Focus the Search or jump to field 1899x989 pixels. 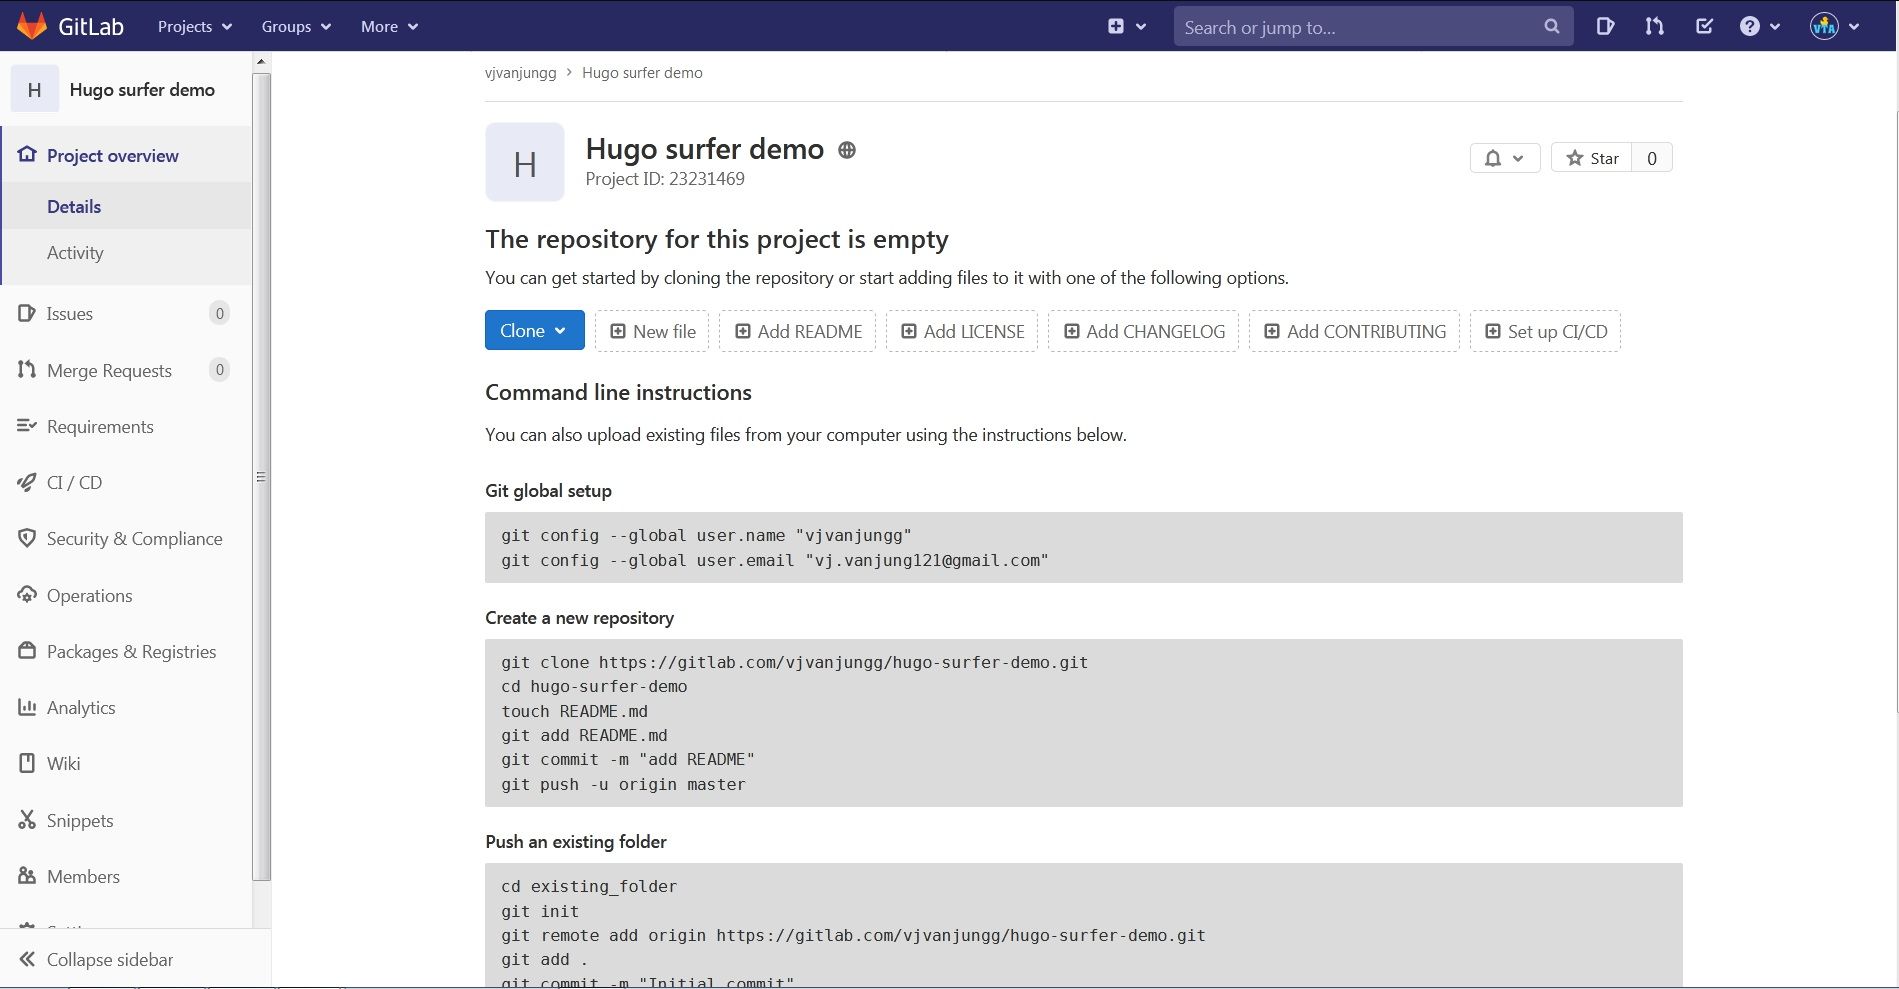click(x=1373, y=27)
